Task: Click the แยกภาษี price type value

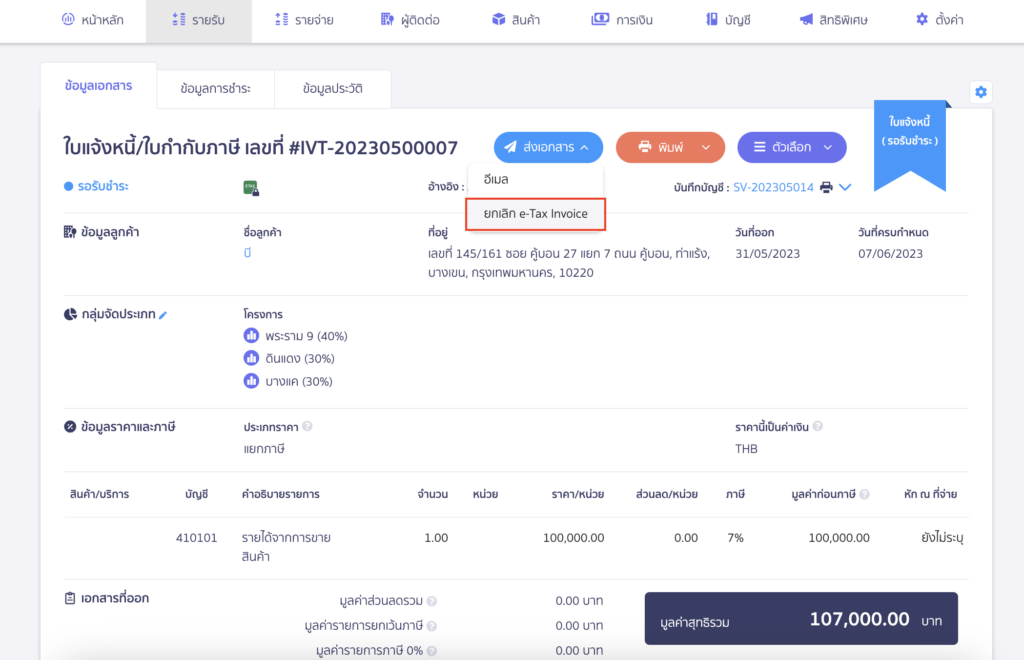Action: pyautogui.click(x=264, y=449)
